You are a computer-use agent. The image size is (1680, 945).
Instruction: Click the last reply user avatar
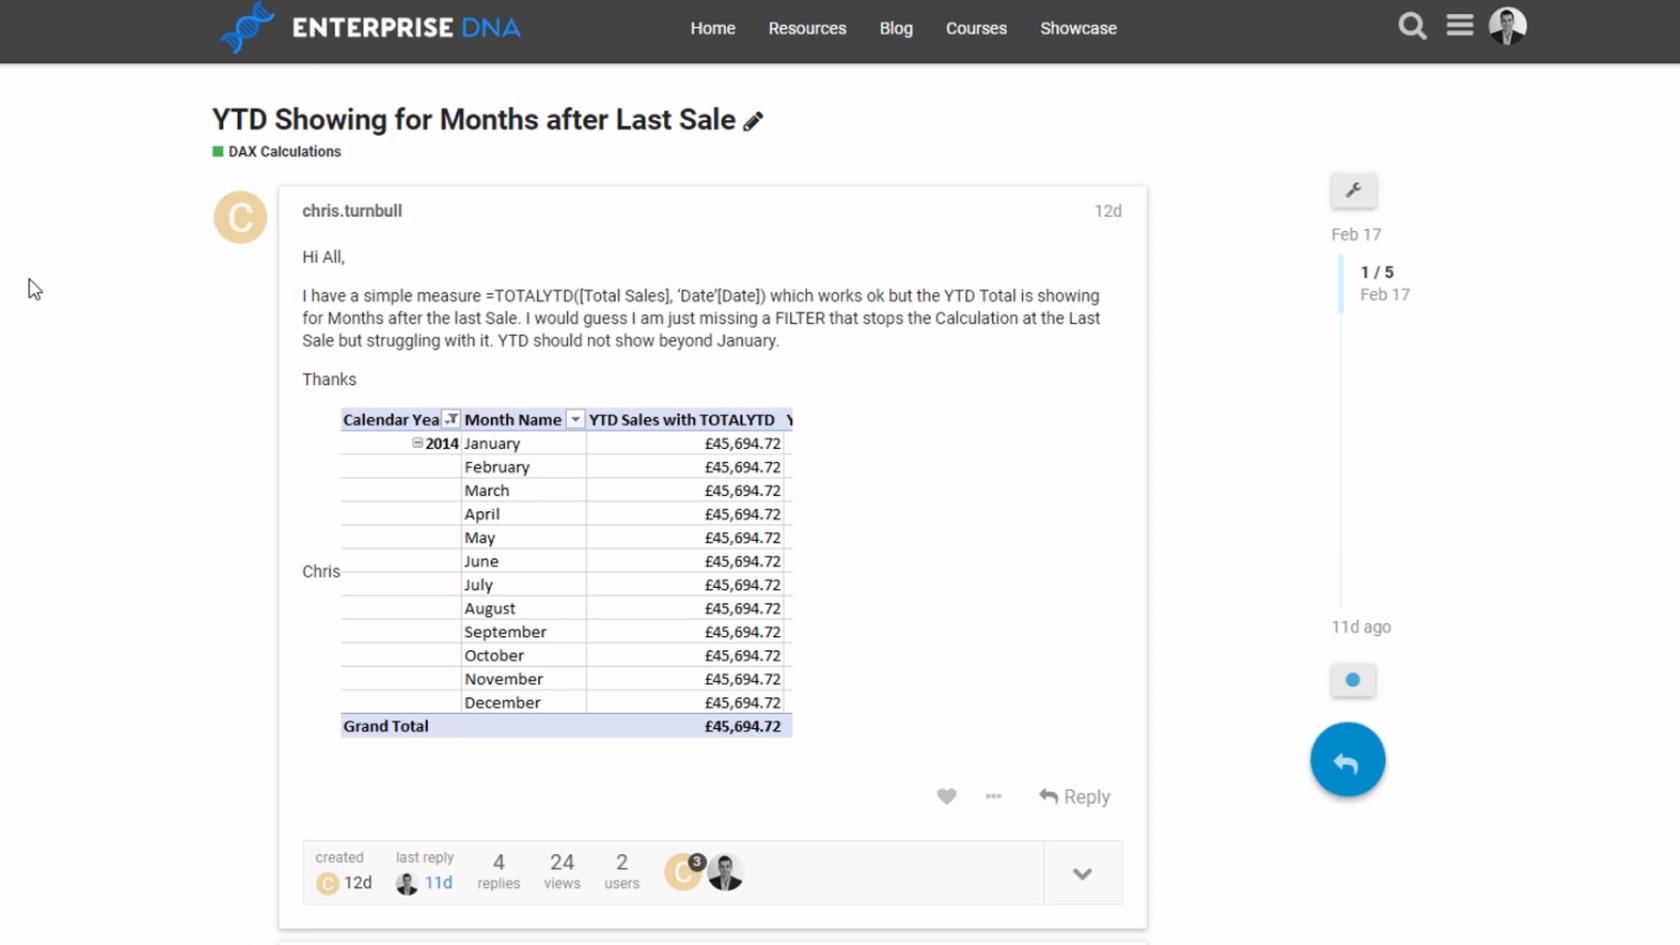[406, 884]
